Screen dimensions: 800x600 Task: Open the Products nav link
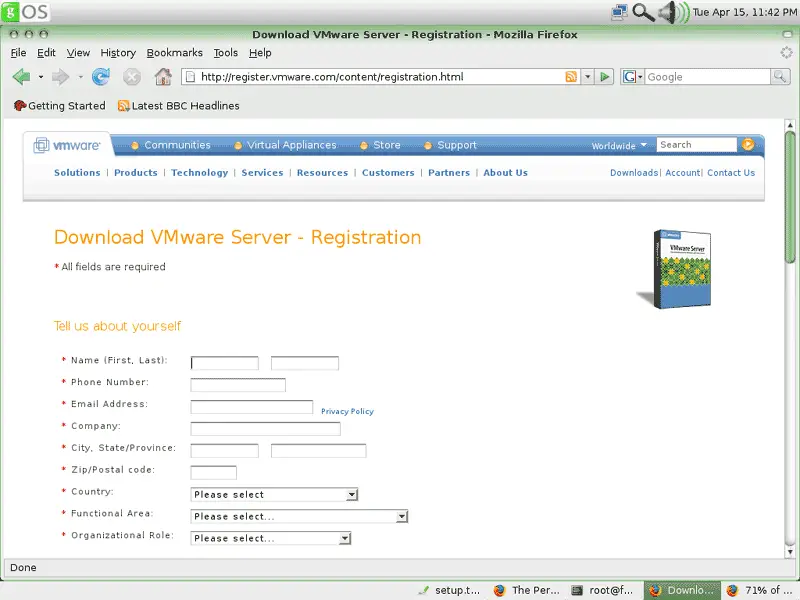point(136,172)
